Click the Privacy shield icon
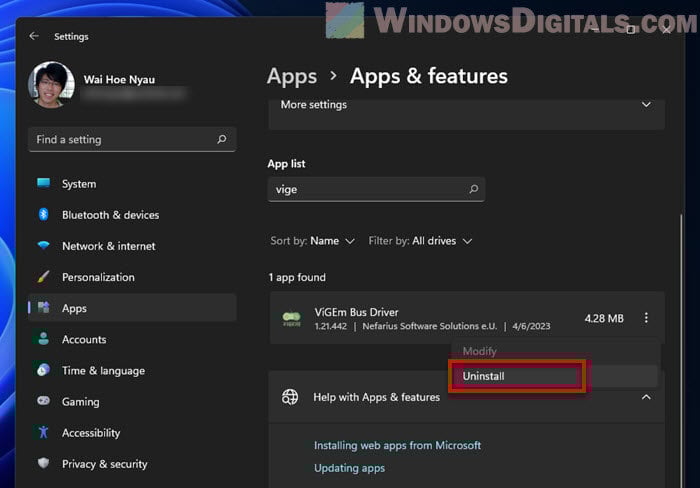This screenshot has width=700, height=488. tap(43, 463)
